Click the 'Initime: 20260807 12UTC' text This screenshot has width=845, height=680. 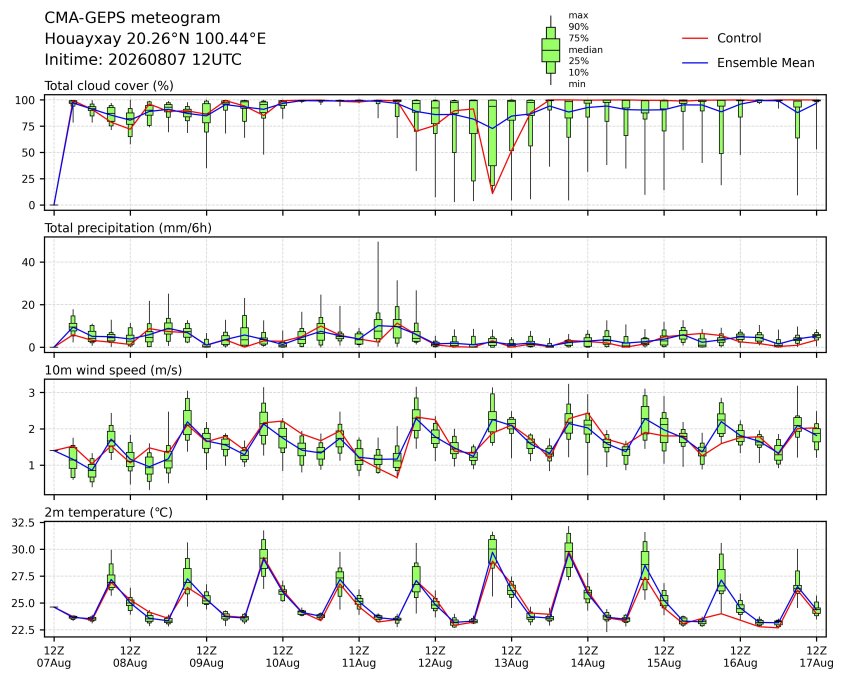coord(143,59)
